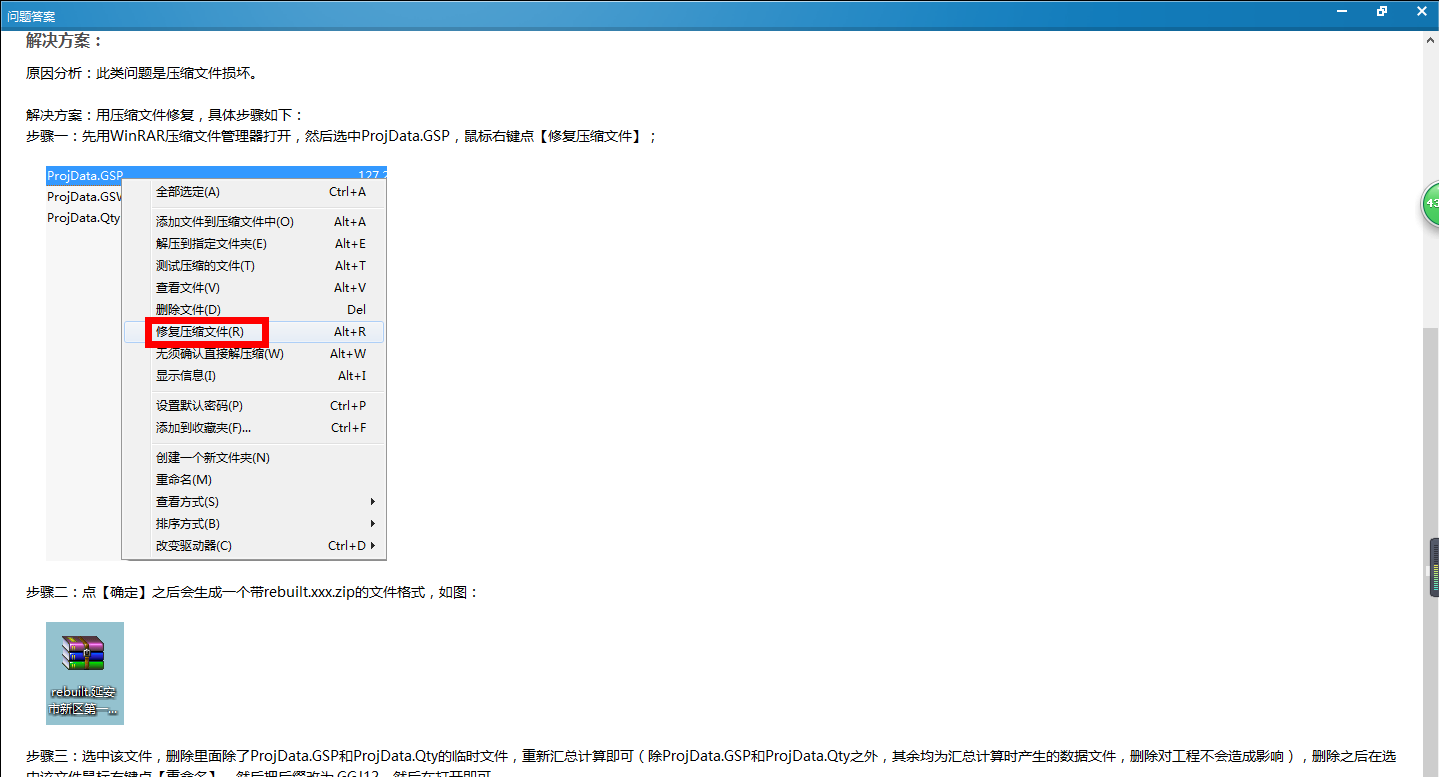
Task: Click the 问题答案 title bar text
Action: coord(31,16)
